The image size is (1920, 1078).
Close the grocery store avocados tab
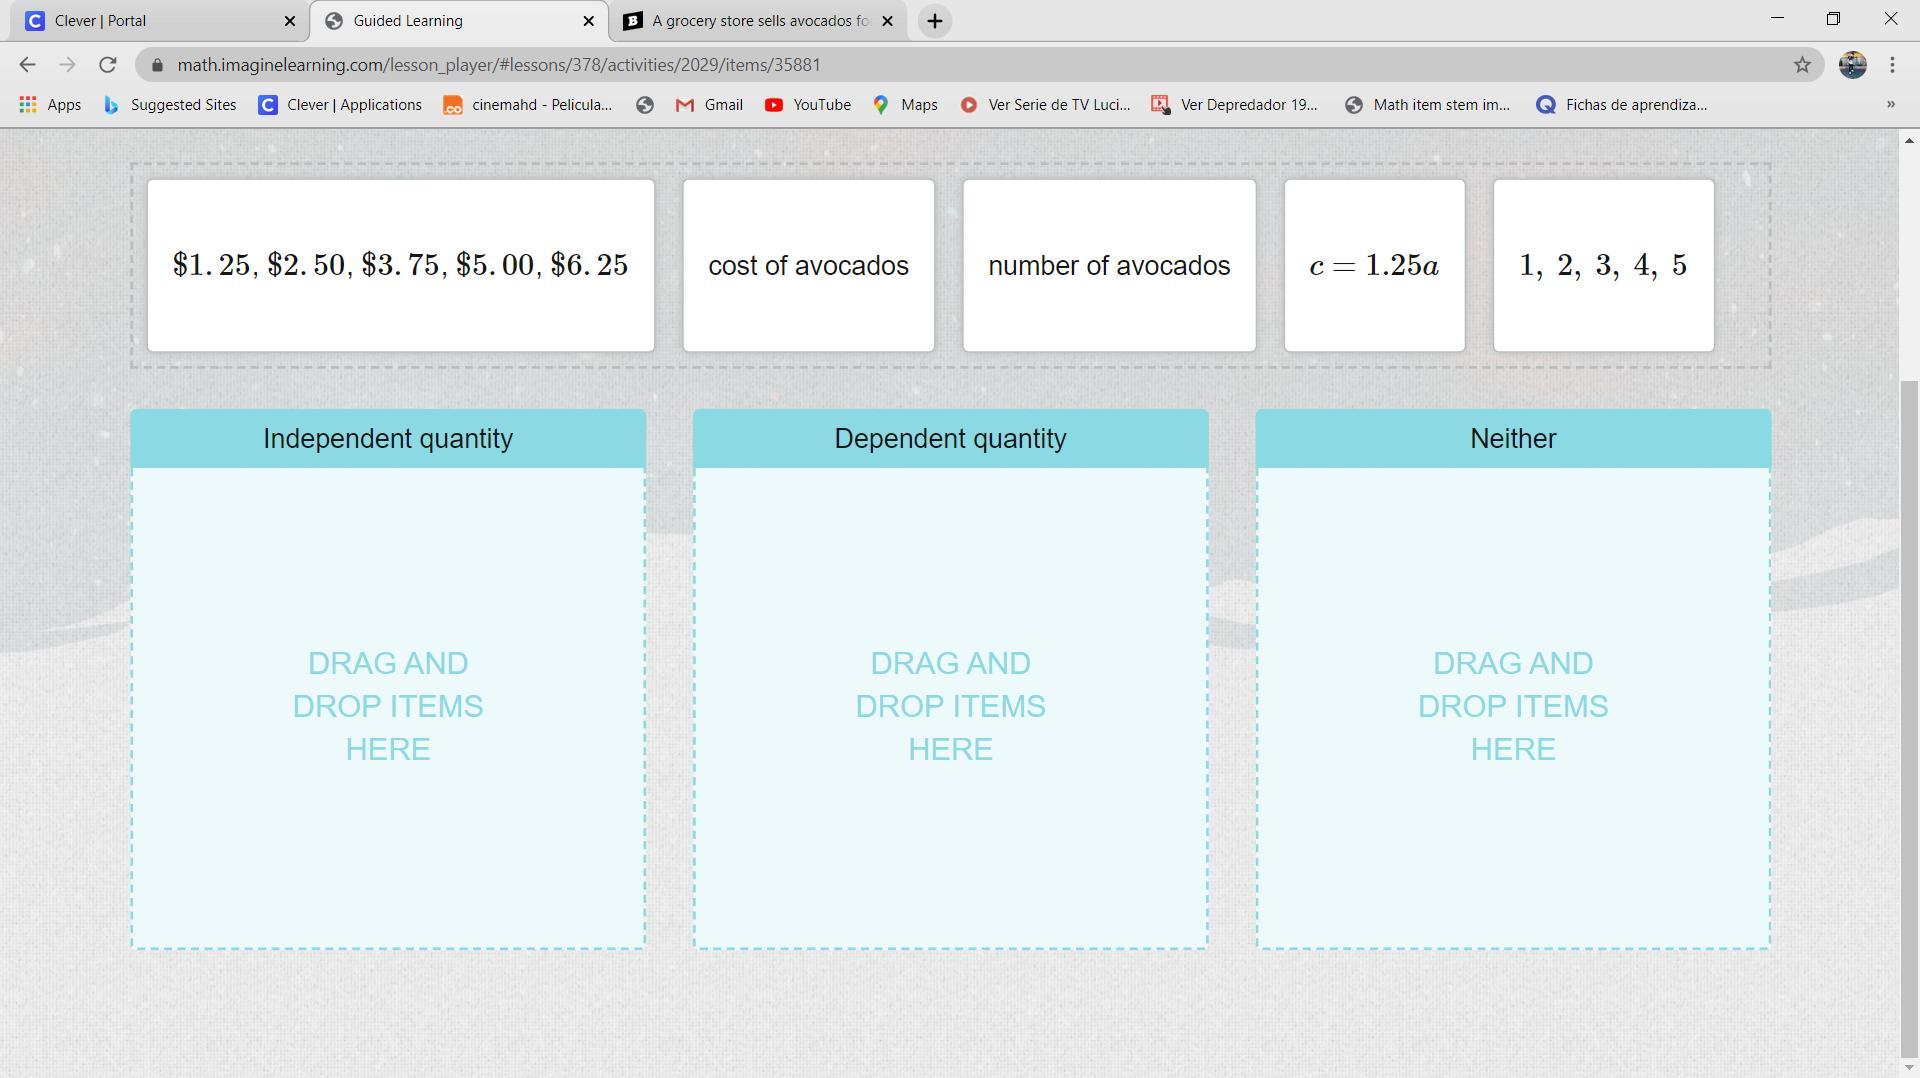[x=887, y=21]
